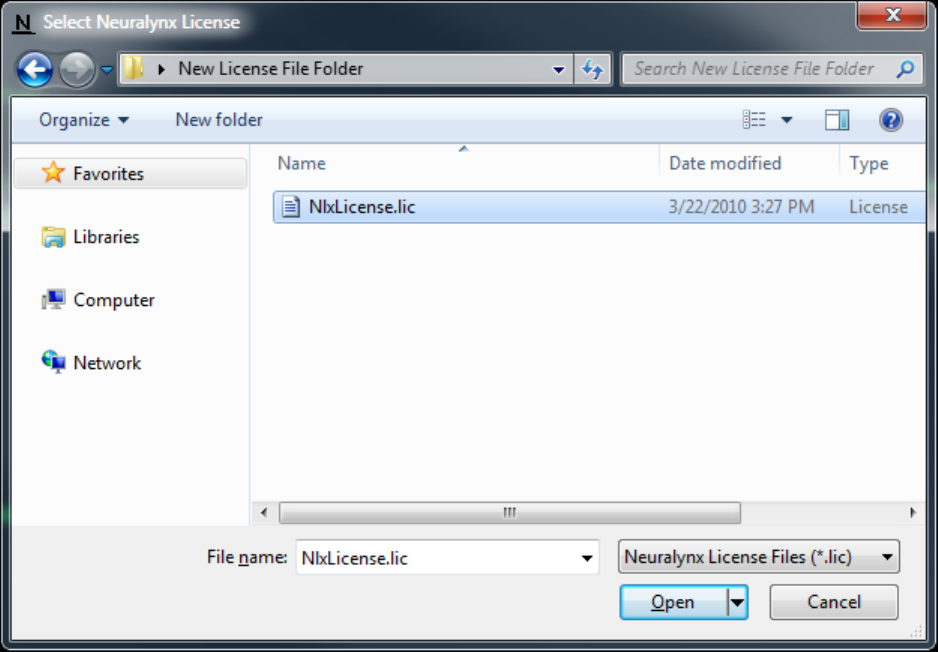
Task: Click the refresh icon beside address bar
Action: pyautogui.click(x=592, y=69)
